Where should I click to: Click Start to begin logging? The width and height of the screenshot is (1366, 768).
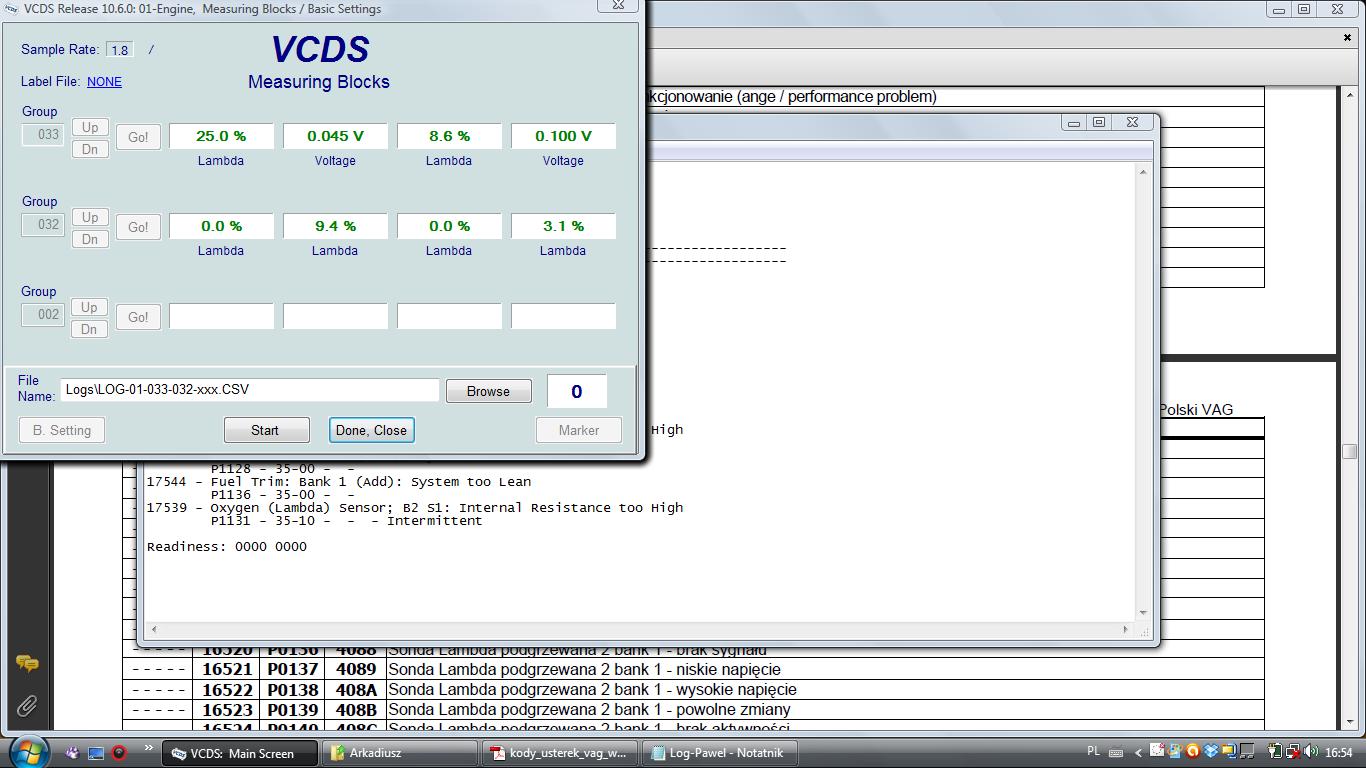click(266, 430)
